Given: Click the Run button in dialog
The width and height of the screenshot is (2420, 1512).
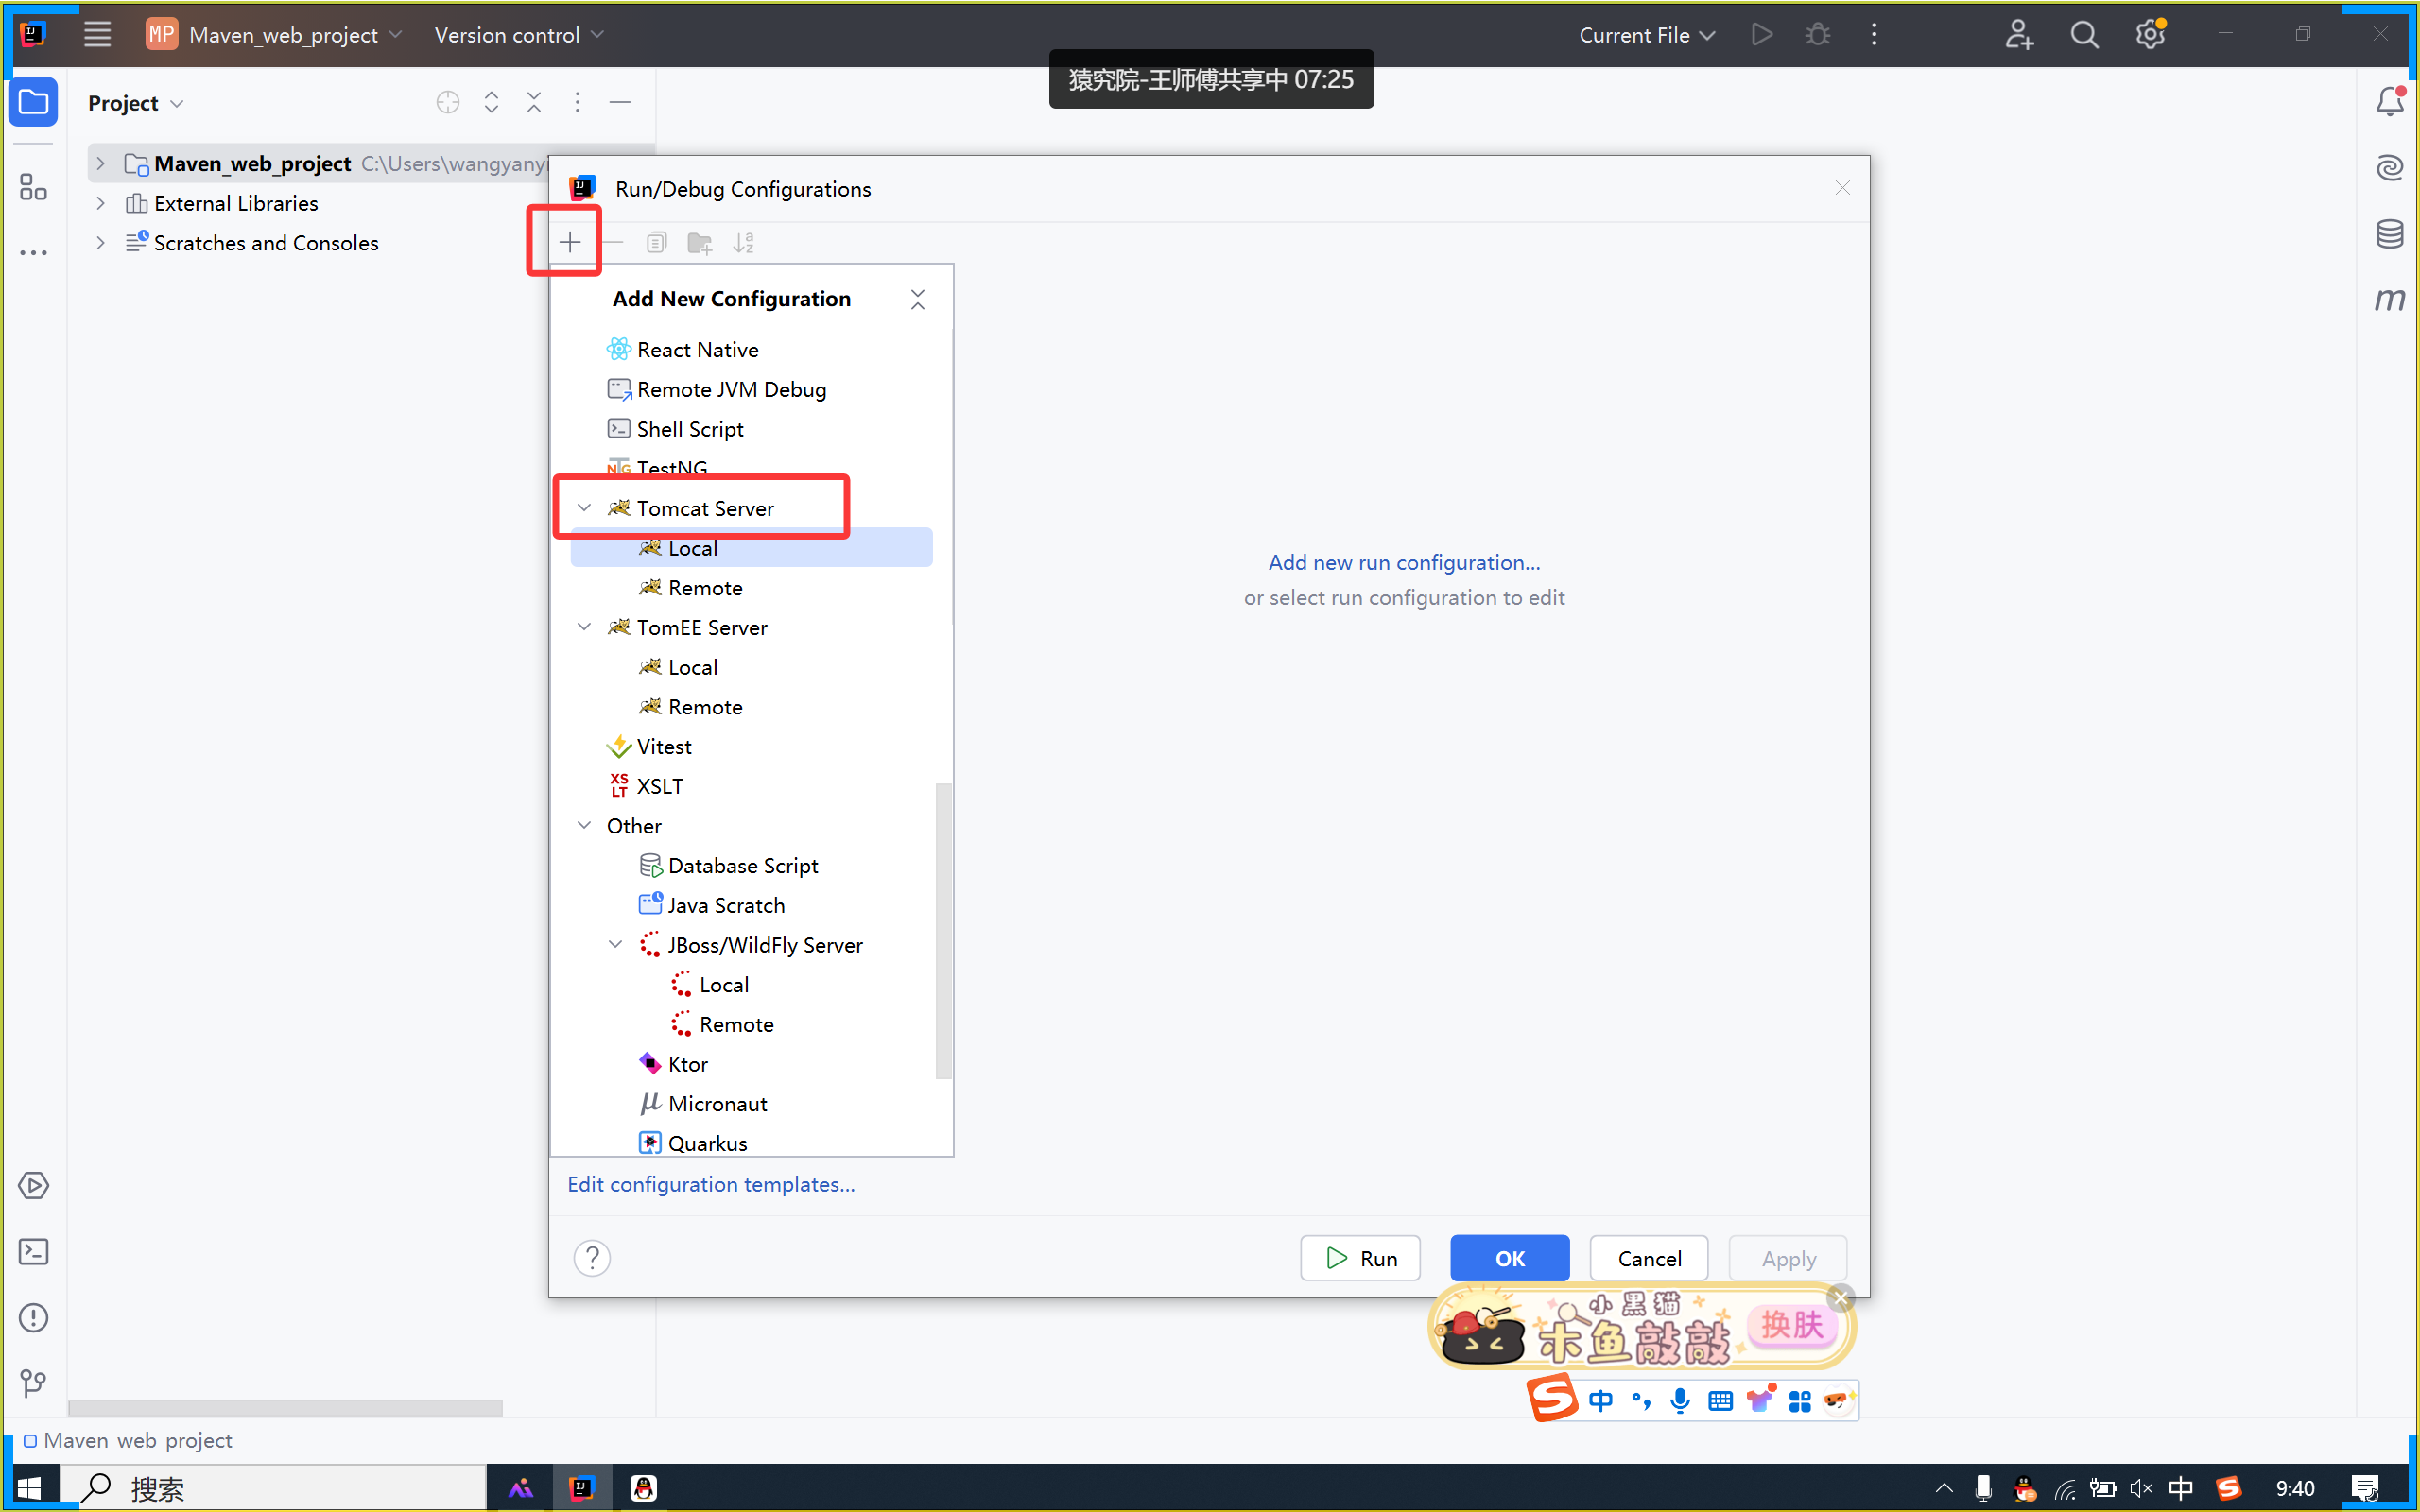Looking at the screenshot, I should [1360, 1258].
